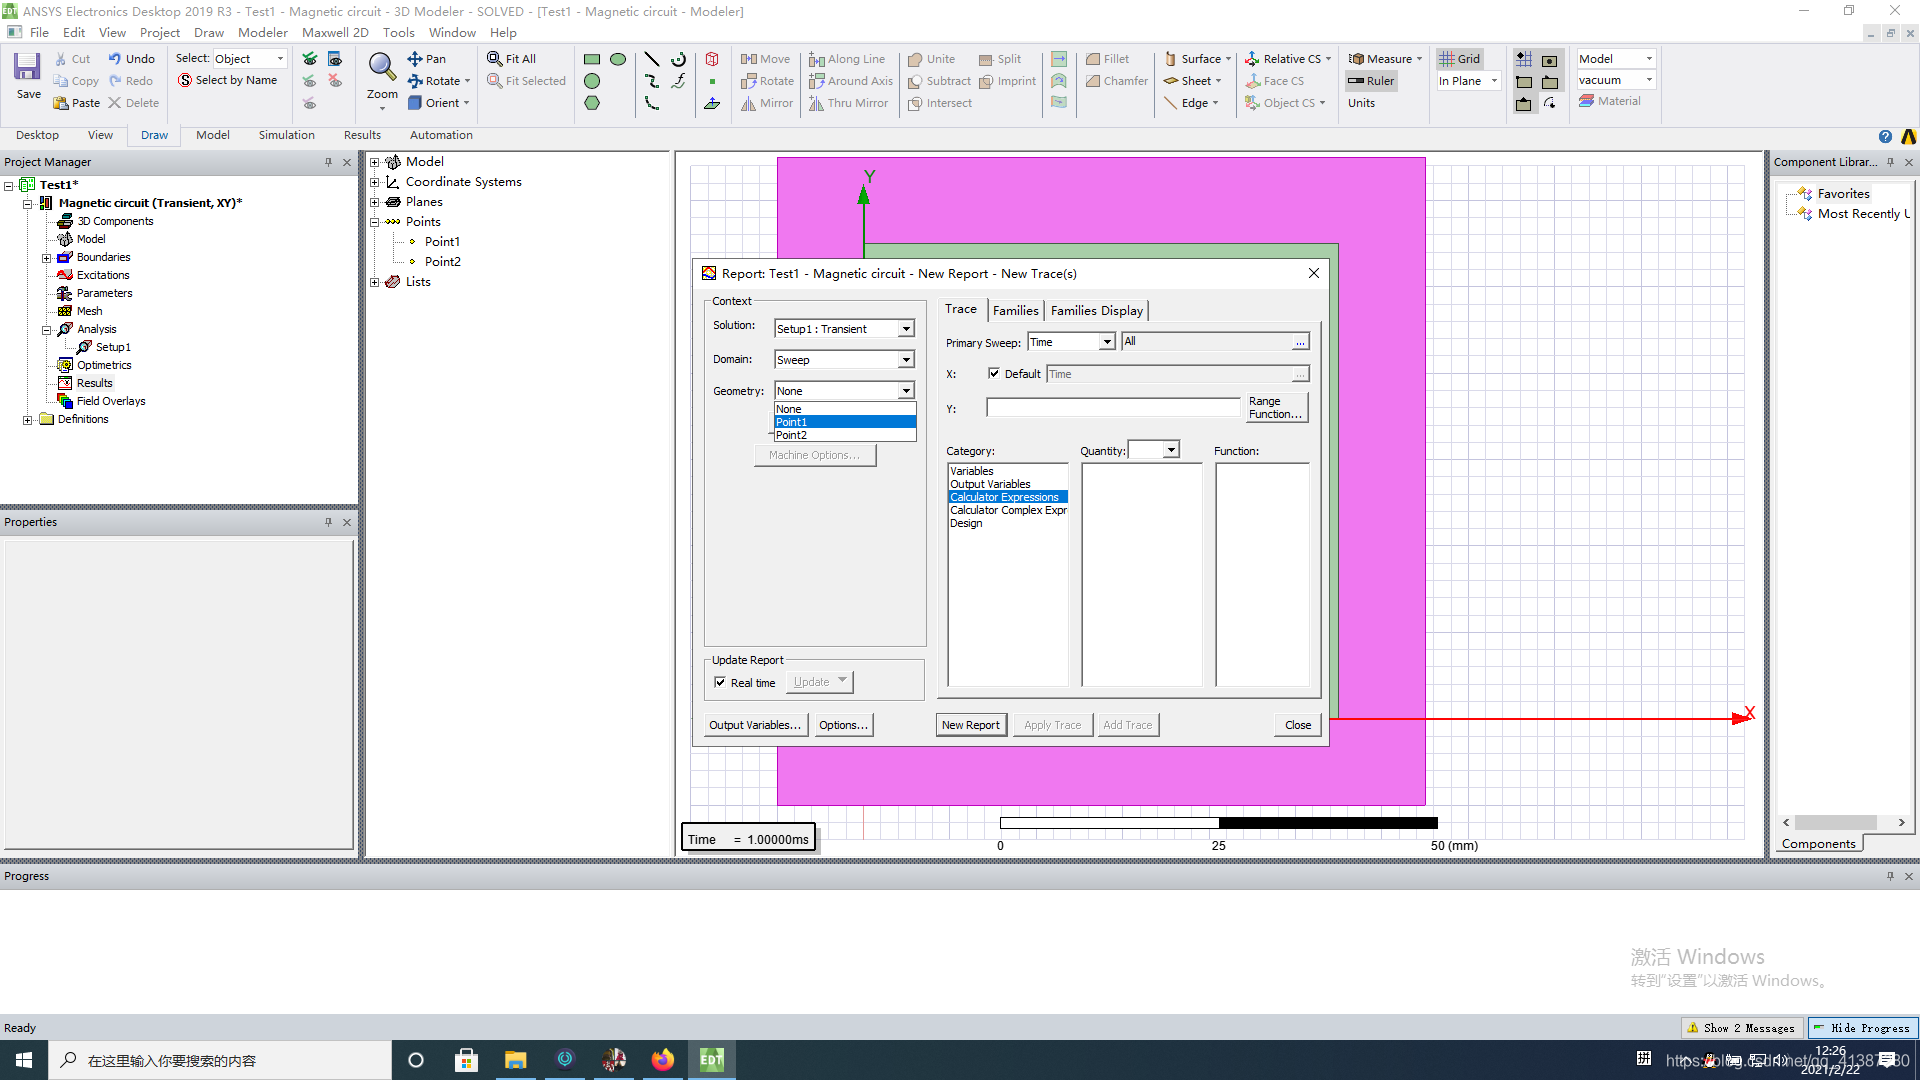Click the Fillet tool
The image size is (1920, 1080).
pyautogui.click(x=1107, y=59)
